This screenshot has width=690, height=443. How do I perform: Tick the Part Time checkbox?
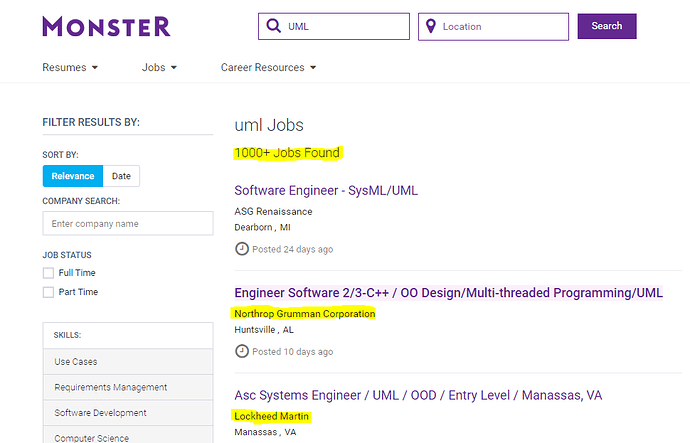tap(48, 292)
